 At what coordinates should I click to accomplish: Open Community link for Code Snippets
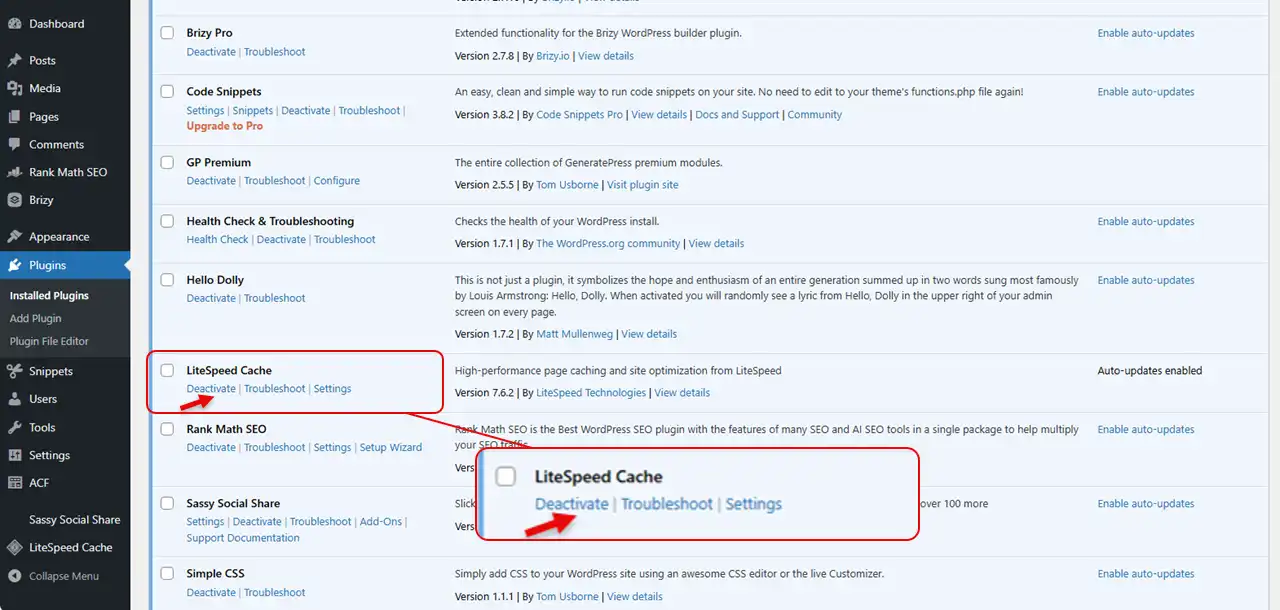pos(815,115)
